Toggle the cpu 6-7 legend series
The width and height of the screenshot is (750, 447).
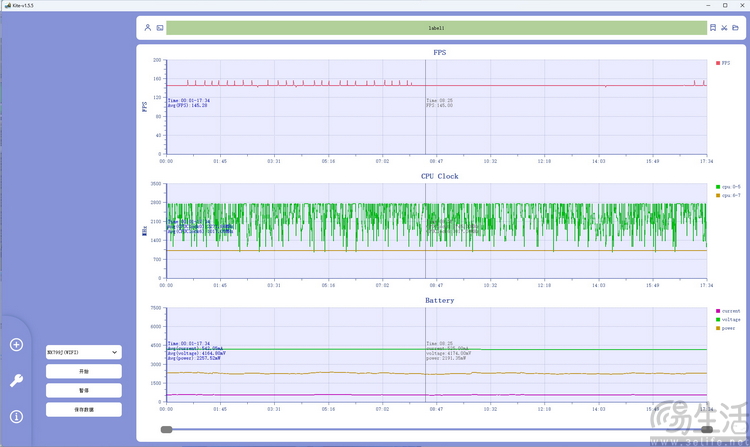click(726, 195)
